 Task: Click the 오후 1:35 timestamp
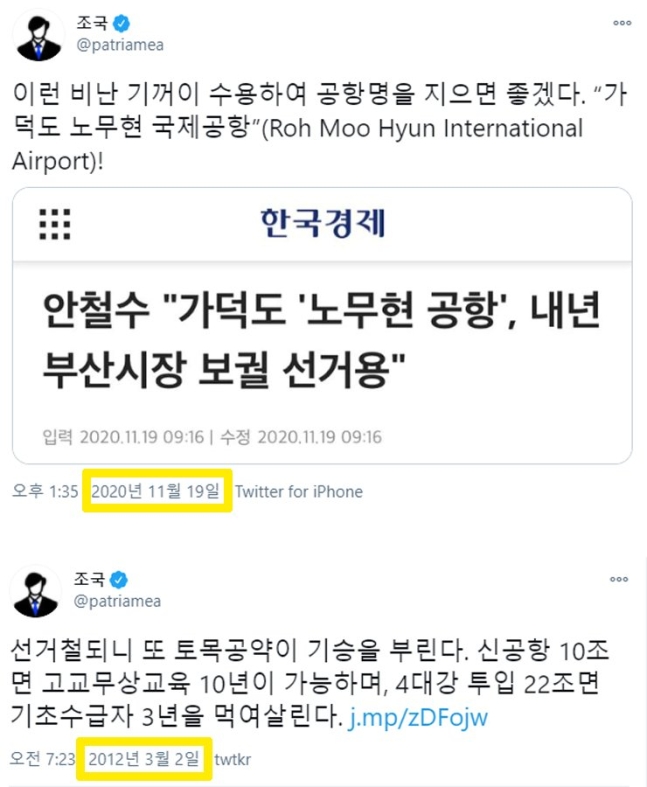coord(45,491)
